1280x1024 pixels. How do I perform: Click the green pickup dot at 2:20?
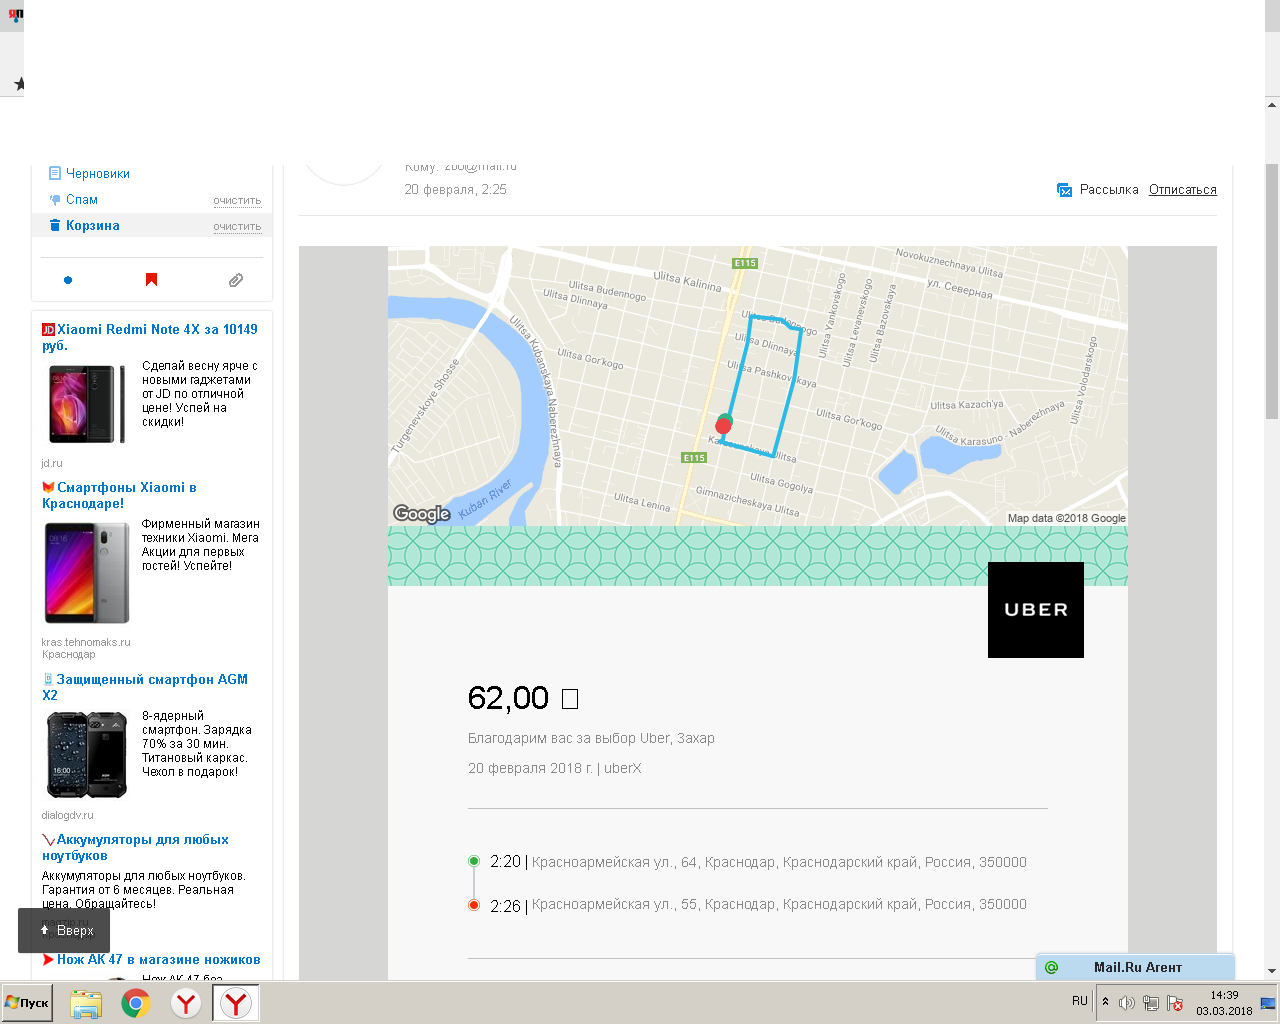474,861
